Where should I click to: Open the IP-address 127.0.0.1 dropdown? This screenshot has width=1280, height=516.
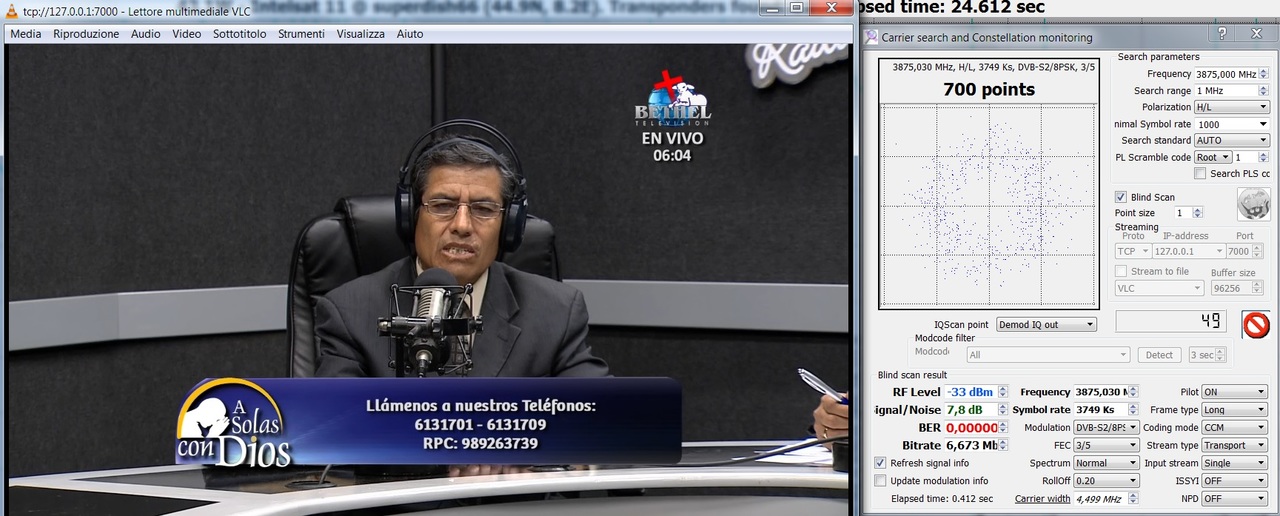[x=1188, y=251]
